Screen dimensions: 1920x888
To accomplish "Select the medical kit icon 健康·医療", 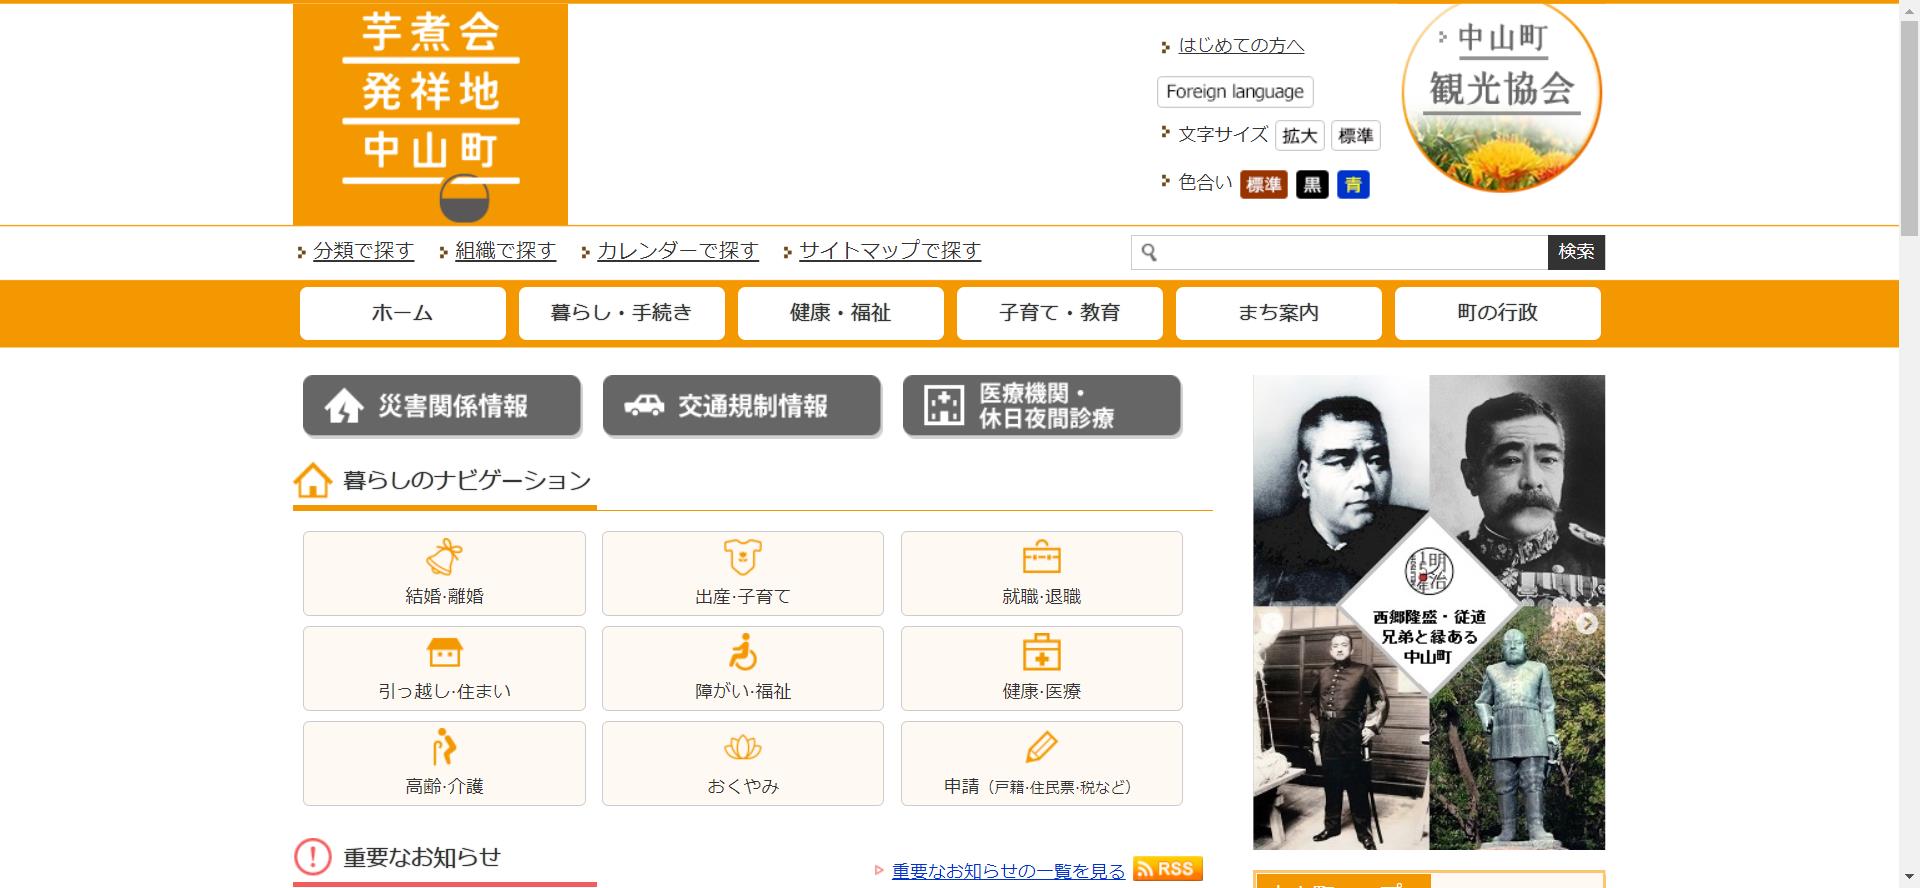I will pyautogui.click(x=1041, y=653).
